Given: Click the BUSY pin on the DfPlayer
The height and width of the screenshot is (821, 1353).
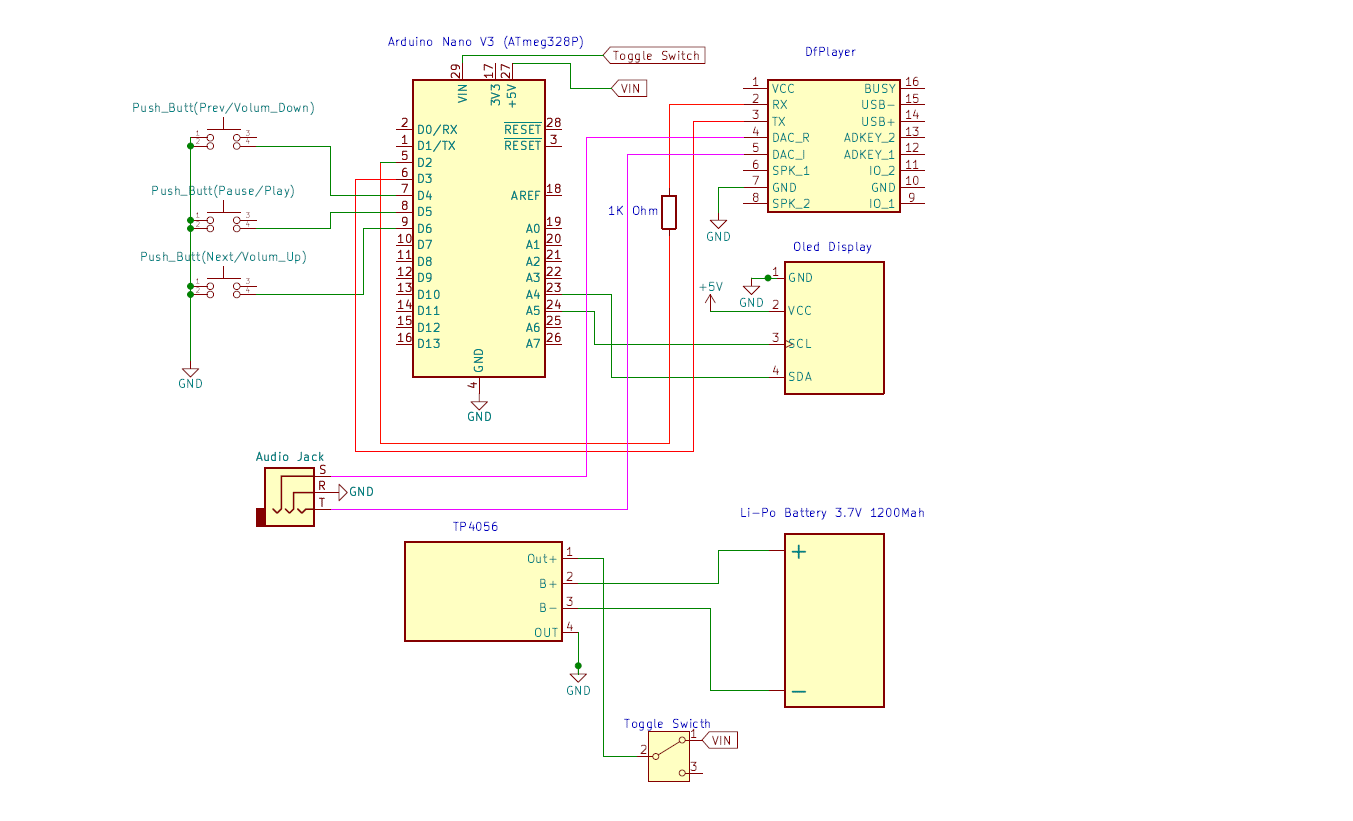Looking at the screenshot, I should click(880, 89).
